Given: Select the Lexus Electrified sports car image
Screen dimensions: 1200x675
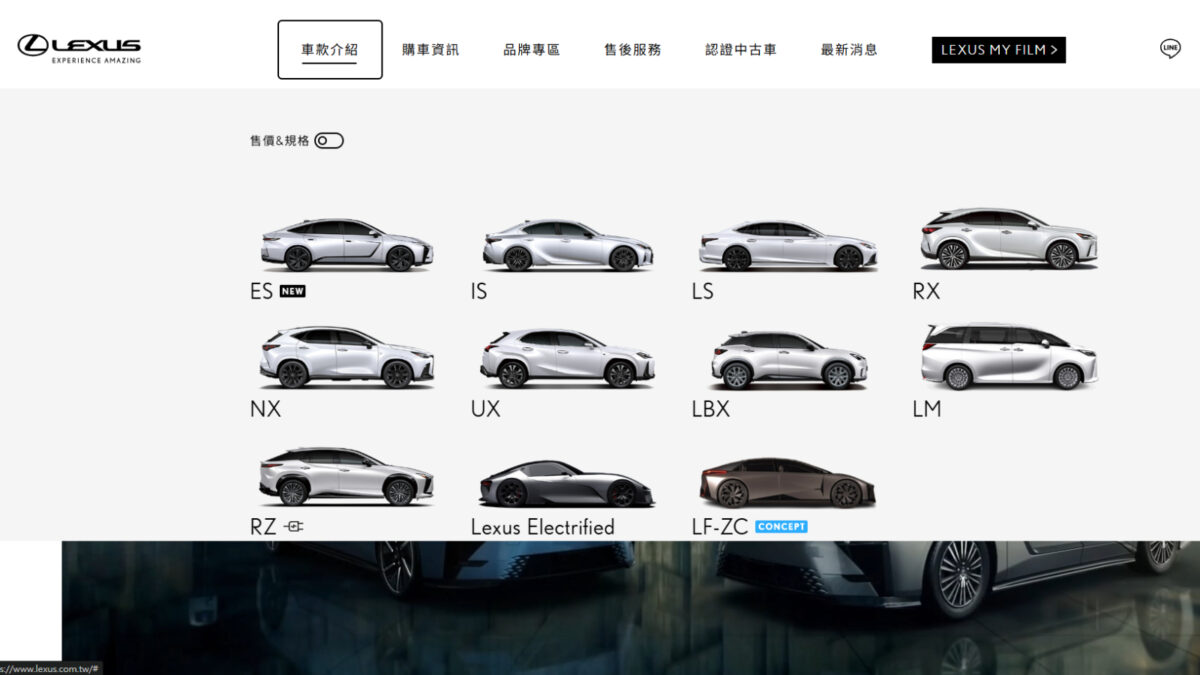Looking at the screenshot, I should pos(567,483).
